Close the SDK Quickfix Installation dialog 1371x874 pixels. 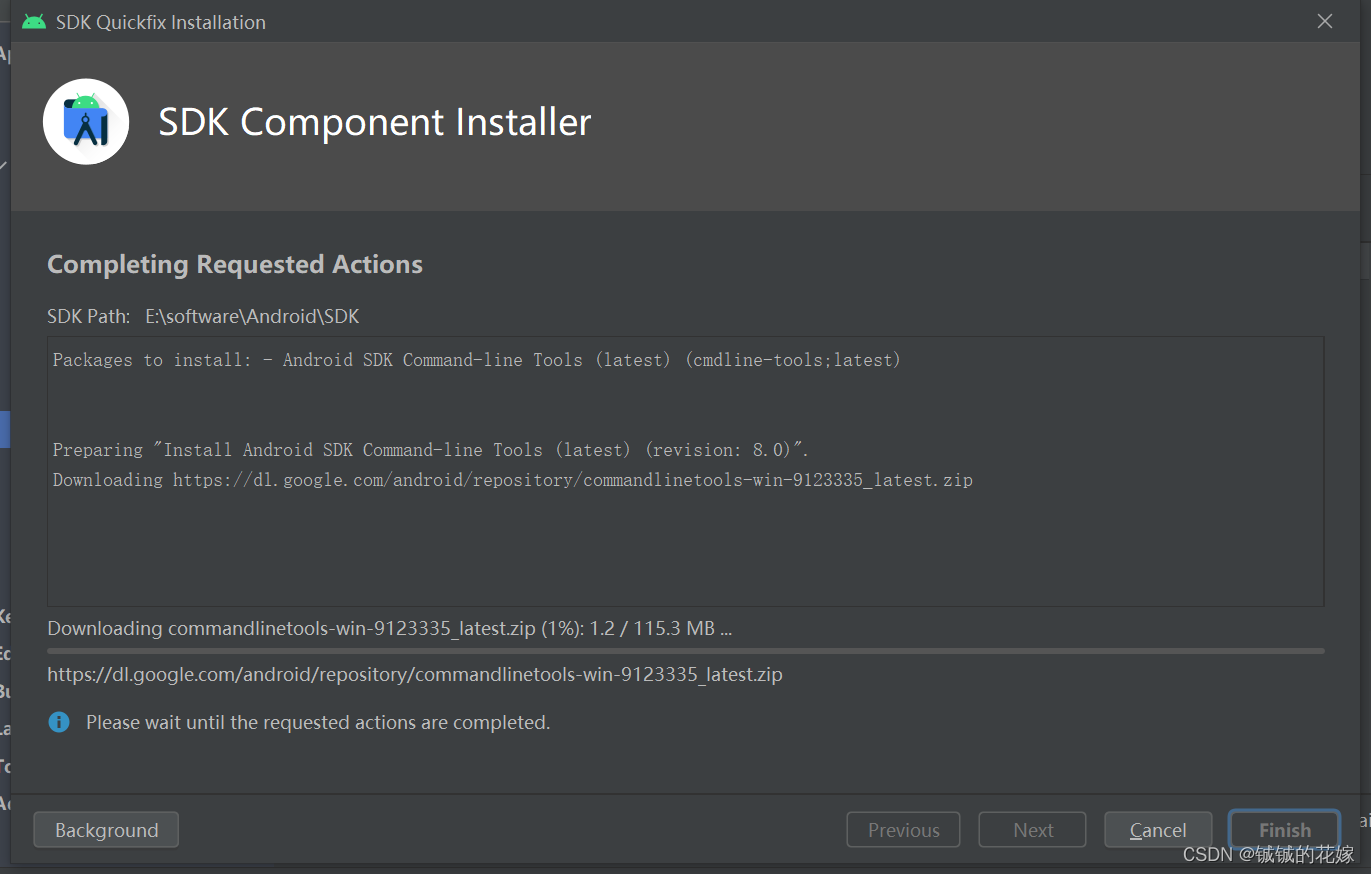click(1325, 21)
